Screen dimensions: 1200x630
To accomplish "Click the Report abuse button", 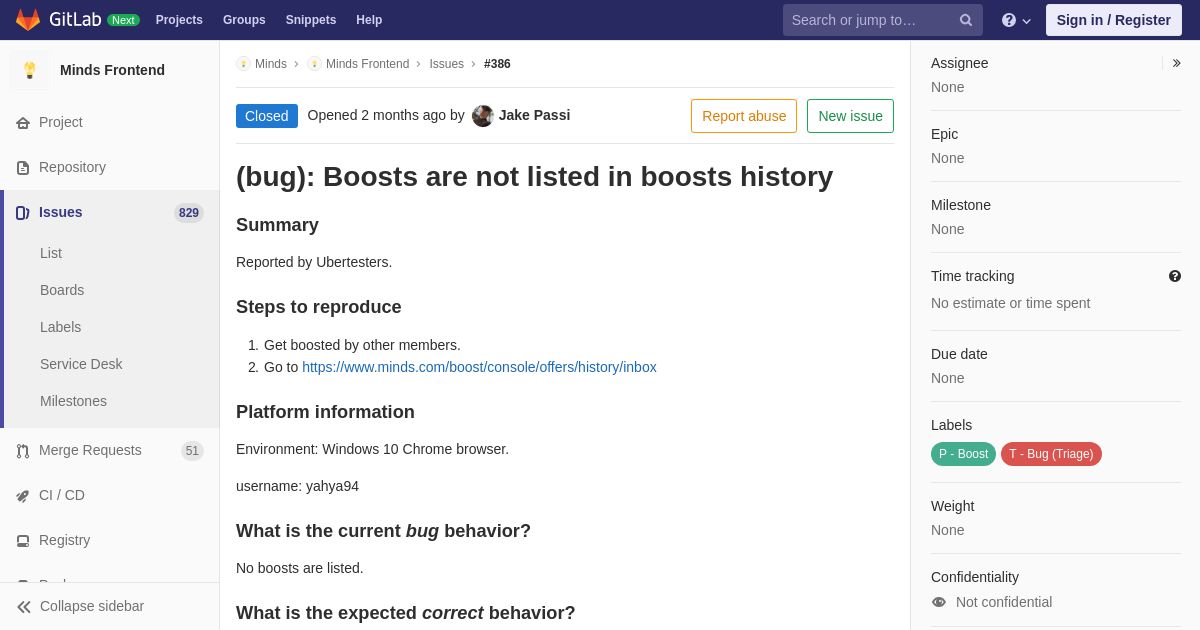I will pos(744,116).
